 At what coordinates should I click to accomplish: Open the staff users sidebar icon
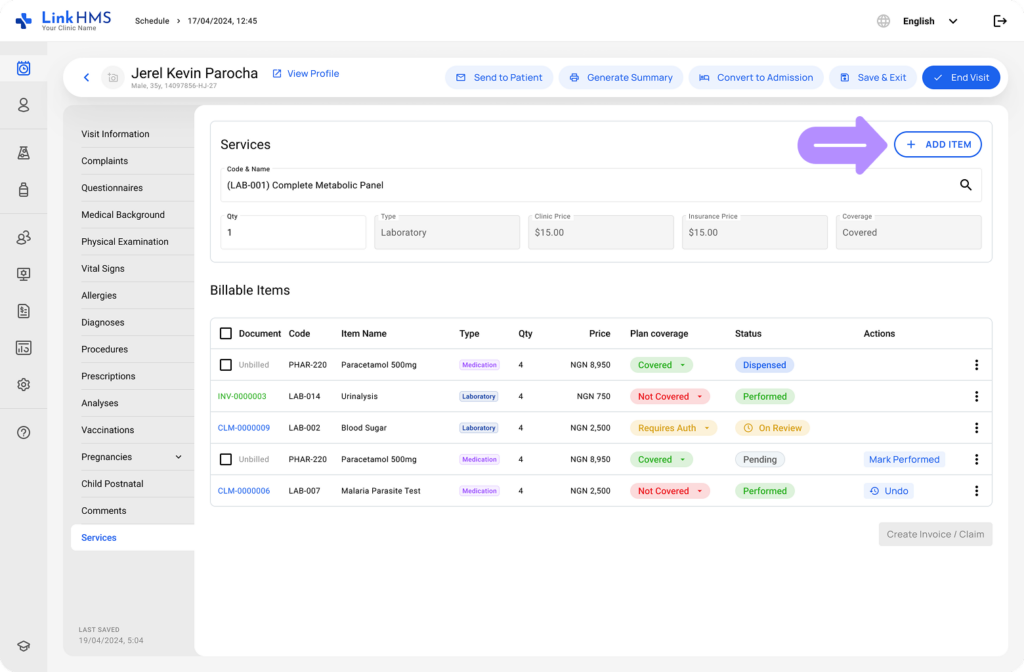tap(24, 238)
